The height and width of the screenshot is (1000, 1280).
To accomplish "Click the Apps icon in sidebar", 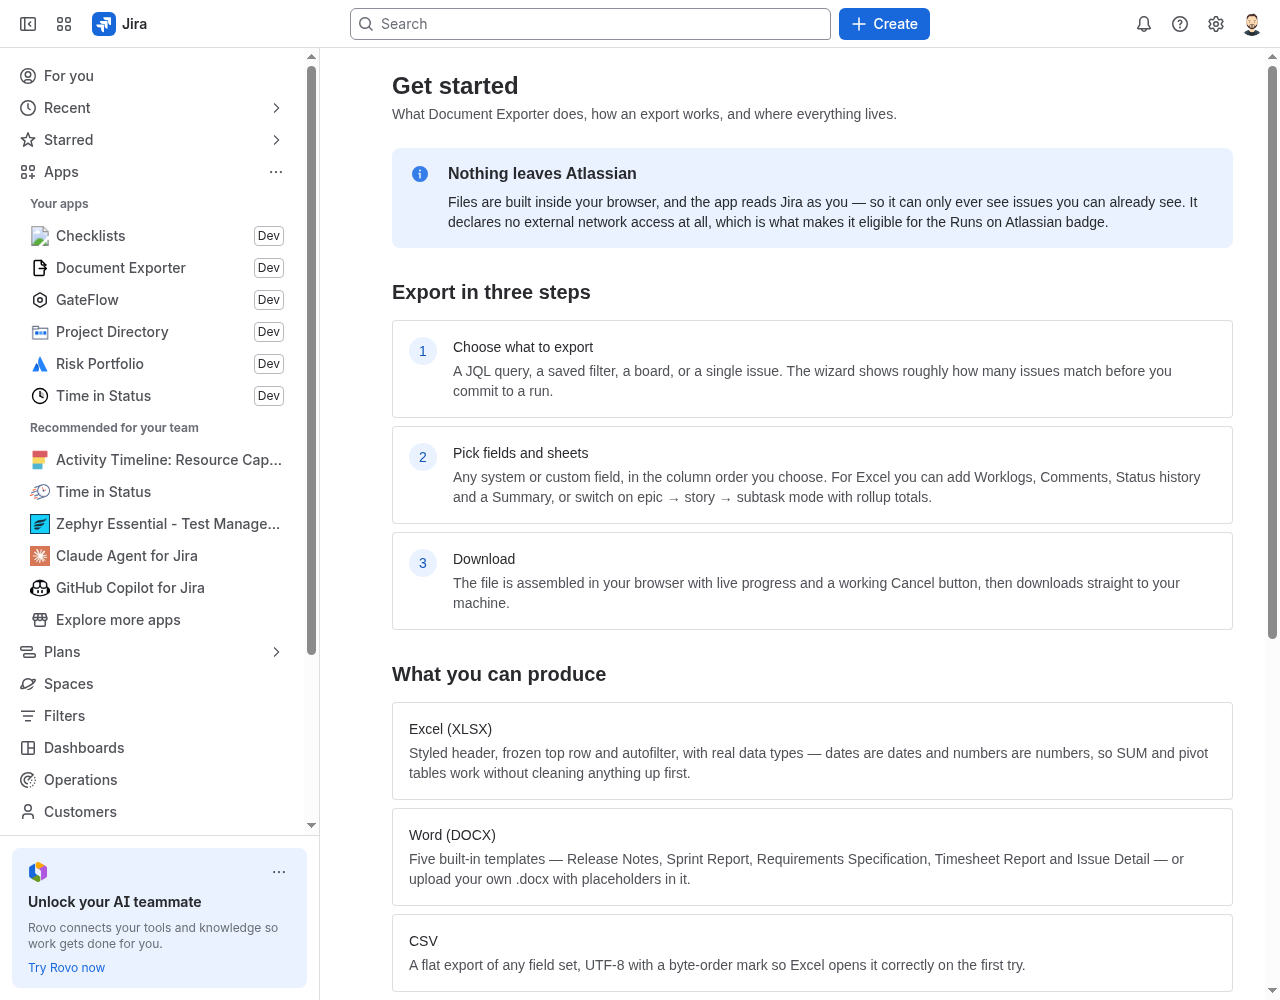I will pos(28,172).
